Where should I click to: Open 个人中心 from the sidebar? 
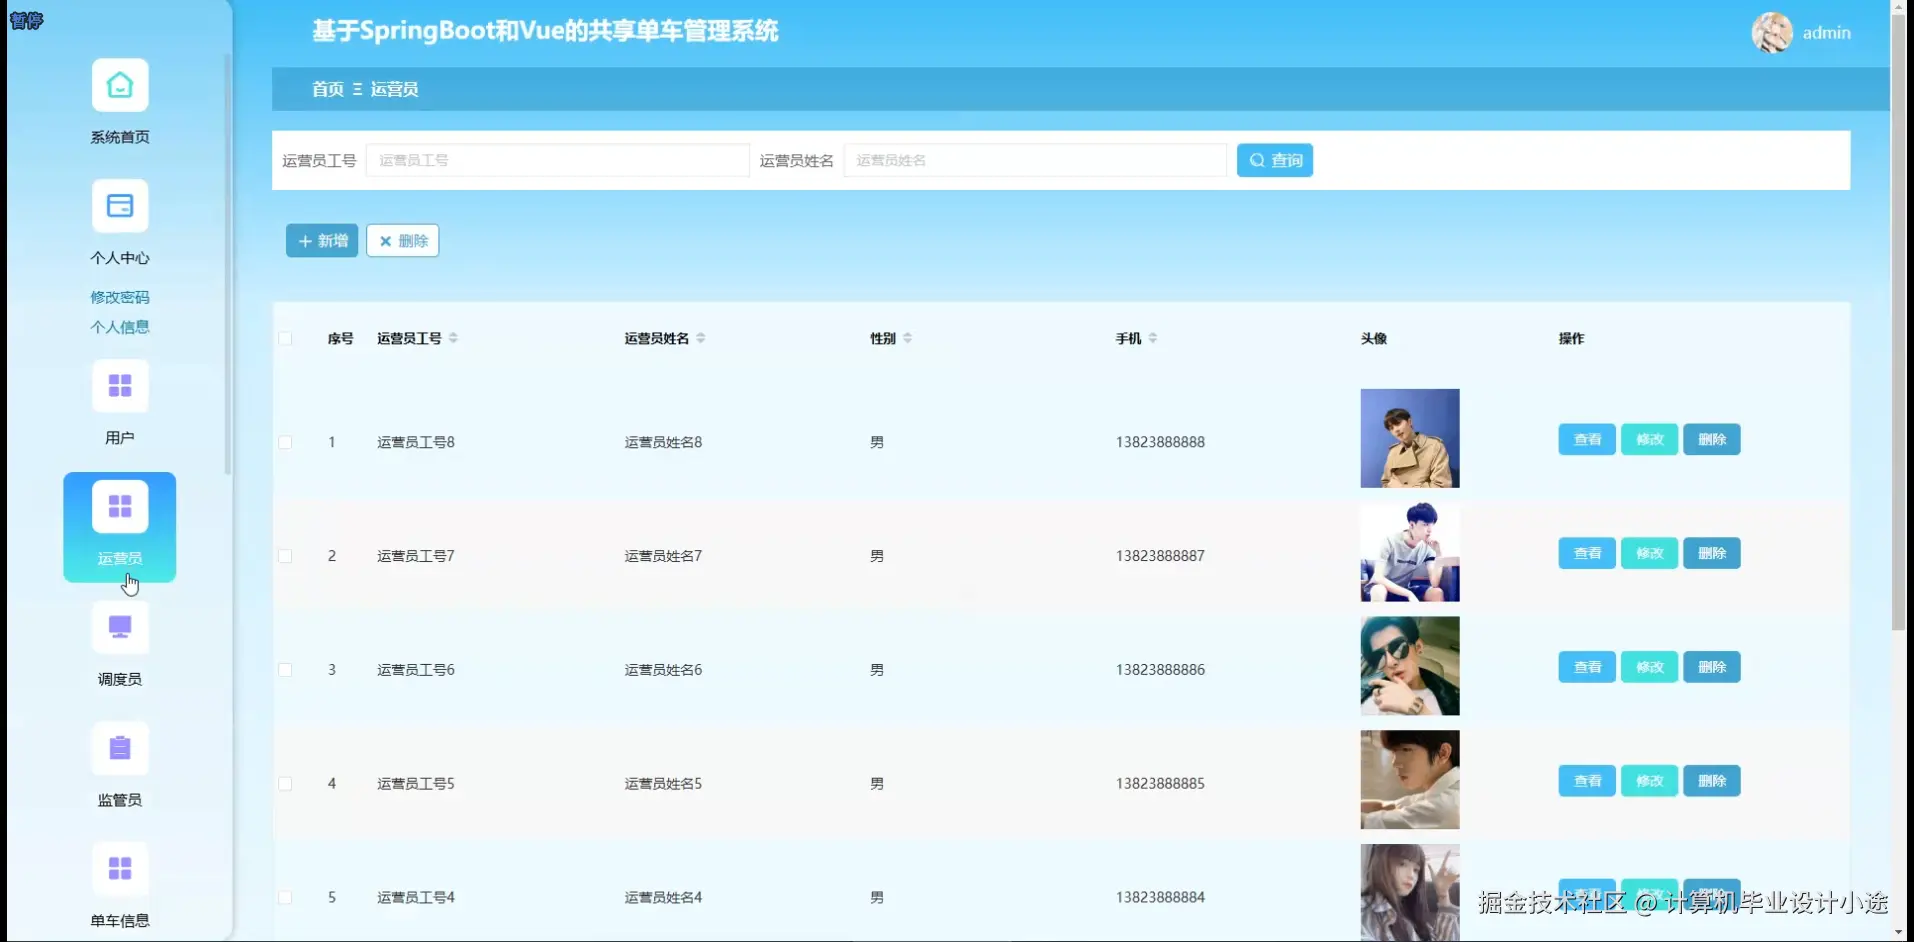coord(119,206)
